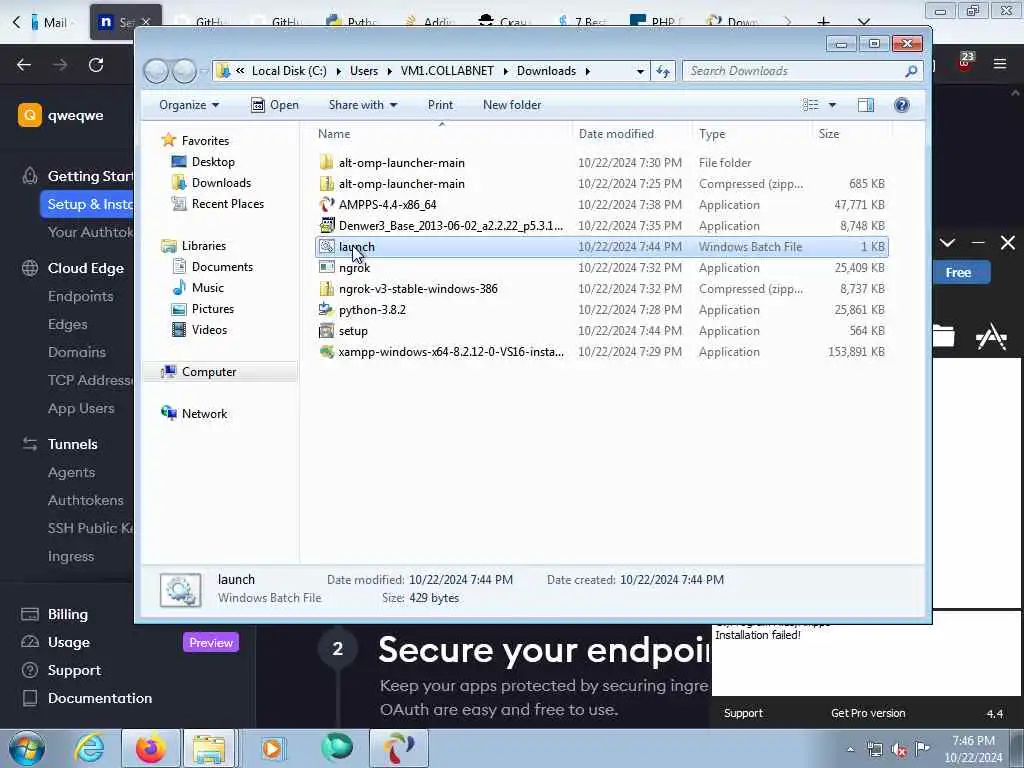This screenshot has width=1024, height=768.
Task: Click Endpoints in ngrok sidebar
Action: (80, 296)
